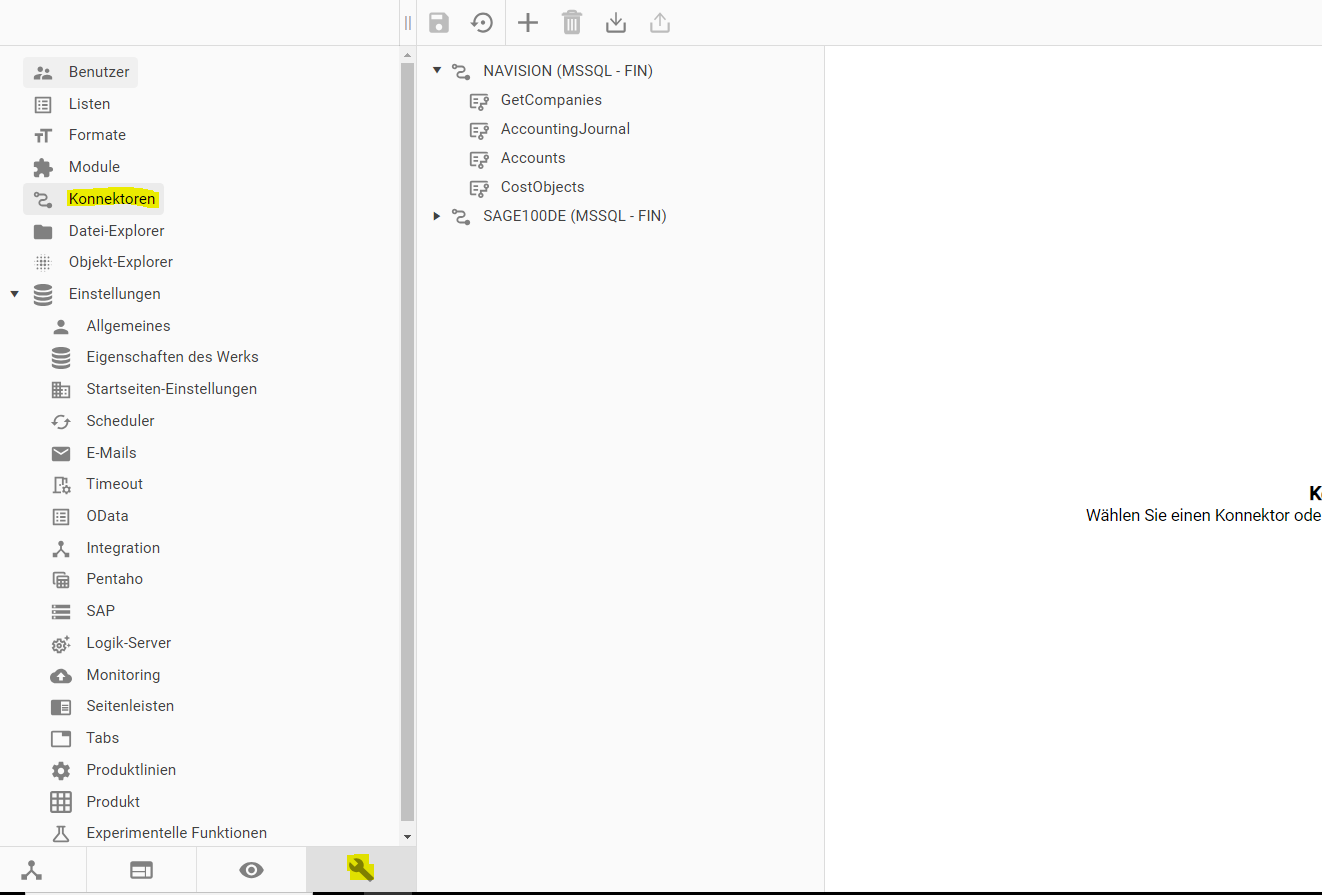Open Experimentelle Funktionen settings
The width and height of the screenshot is (1322, 895).
176,833
